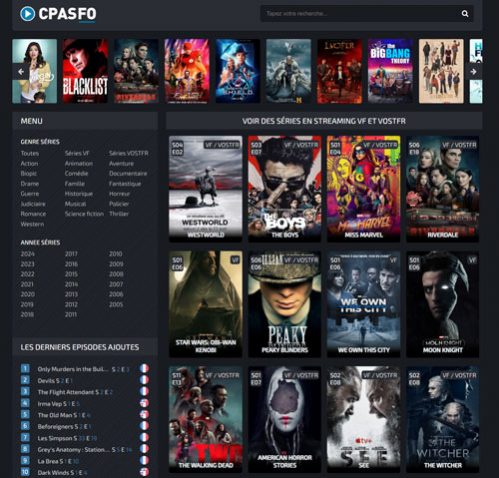This screenshot has height=478, width=499.
Task: Open Grey's Anatomy: Station episode link
Action: click(x=85, y=450)
